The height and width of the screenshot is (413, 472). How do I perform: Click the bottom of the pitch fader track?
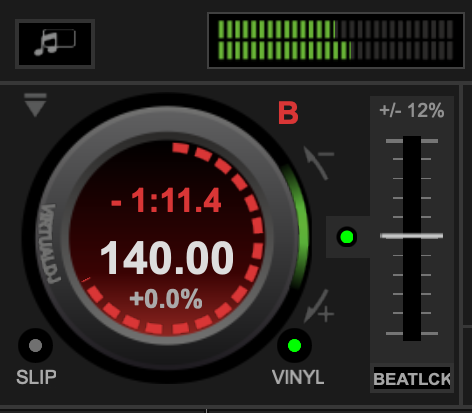coord(412,333)
